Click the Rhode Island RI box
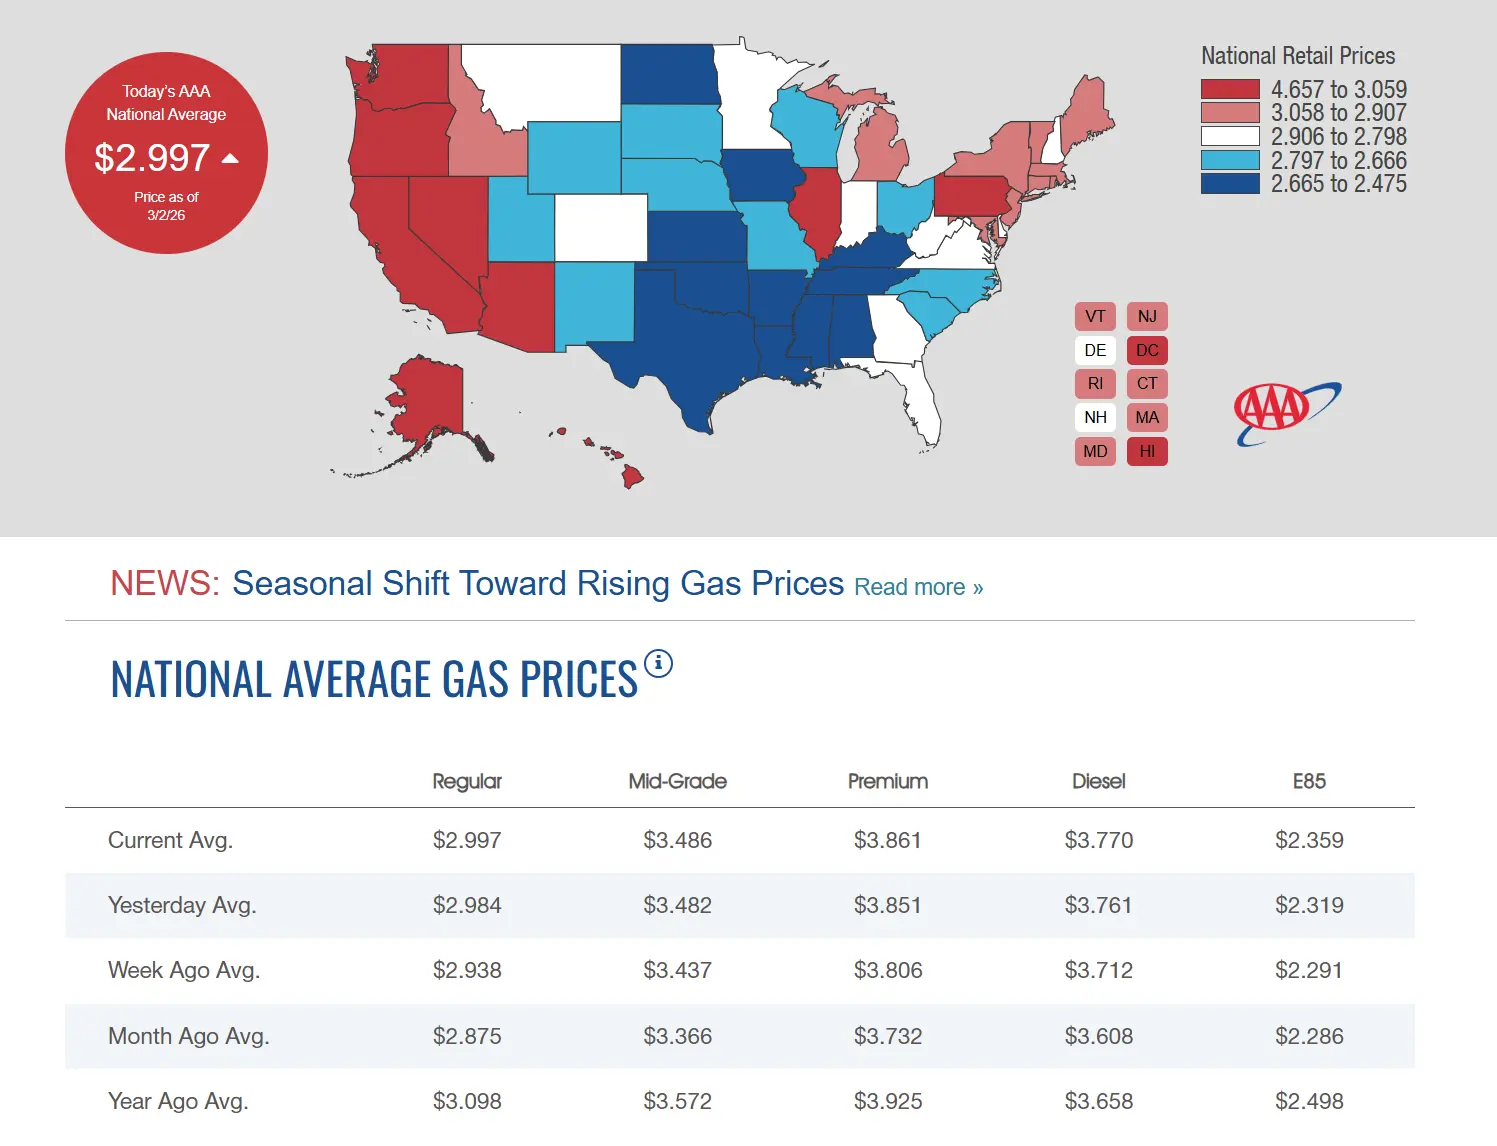The width and height of the screenshot is (1497, 1146). tap(1095, 384)
